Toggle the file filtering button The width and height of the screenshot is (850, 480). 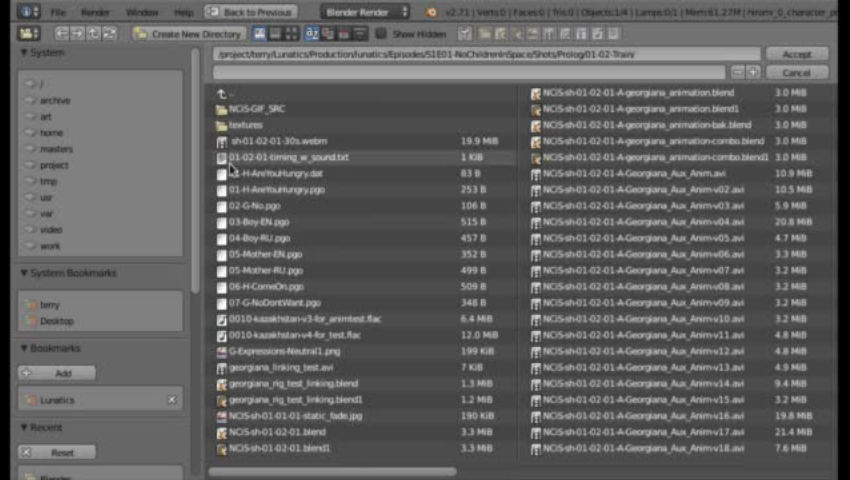pos(464,34)
